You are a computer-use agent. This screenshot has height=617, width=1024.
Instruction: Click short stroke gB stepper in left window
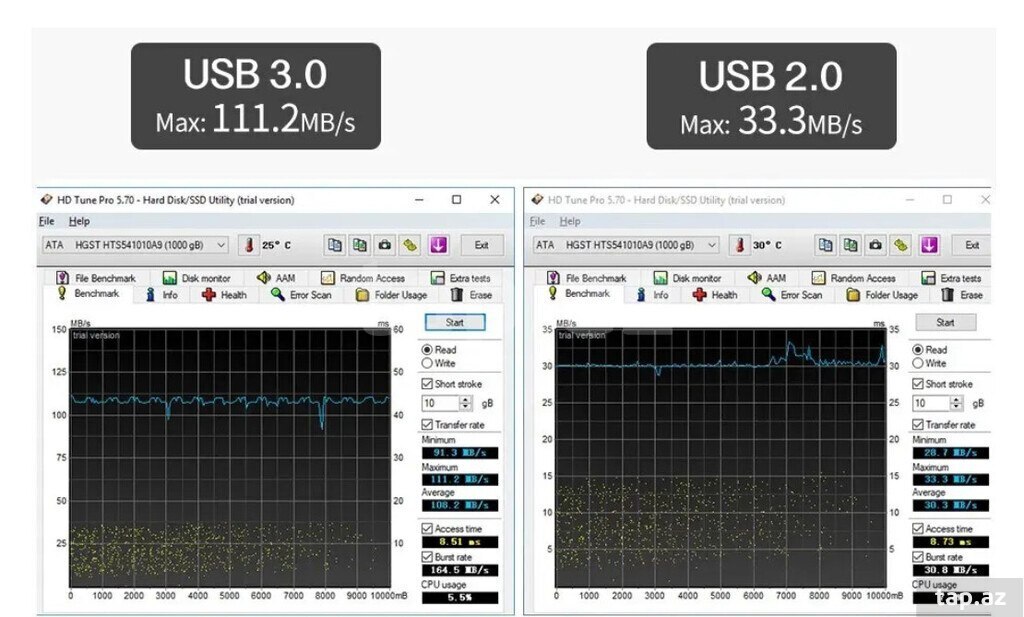466,403
